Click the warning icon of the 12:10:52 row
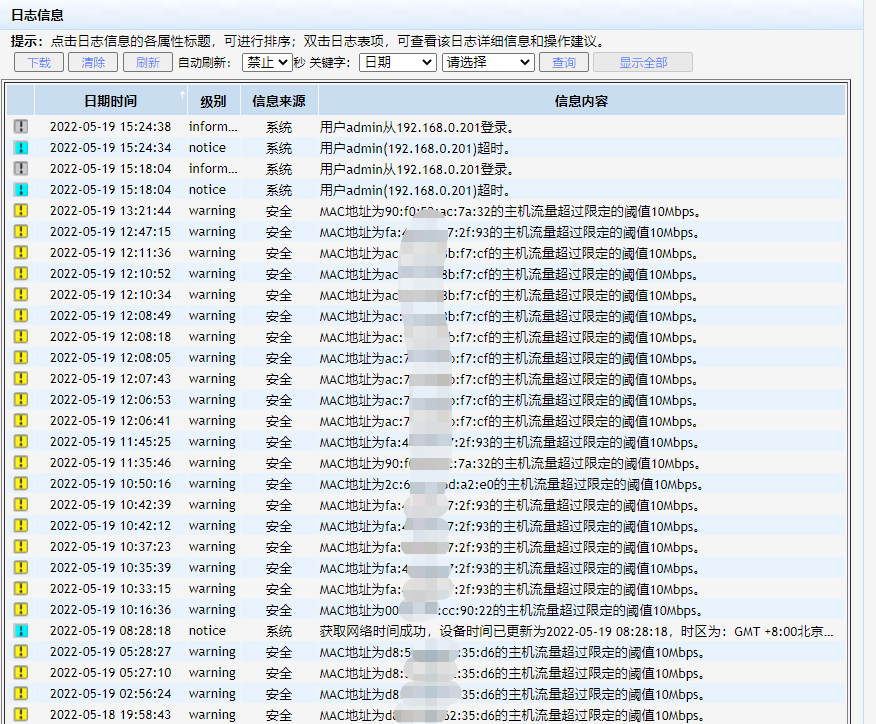The height and width of the screenshot is (724, 876). (21, 274)
